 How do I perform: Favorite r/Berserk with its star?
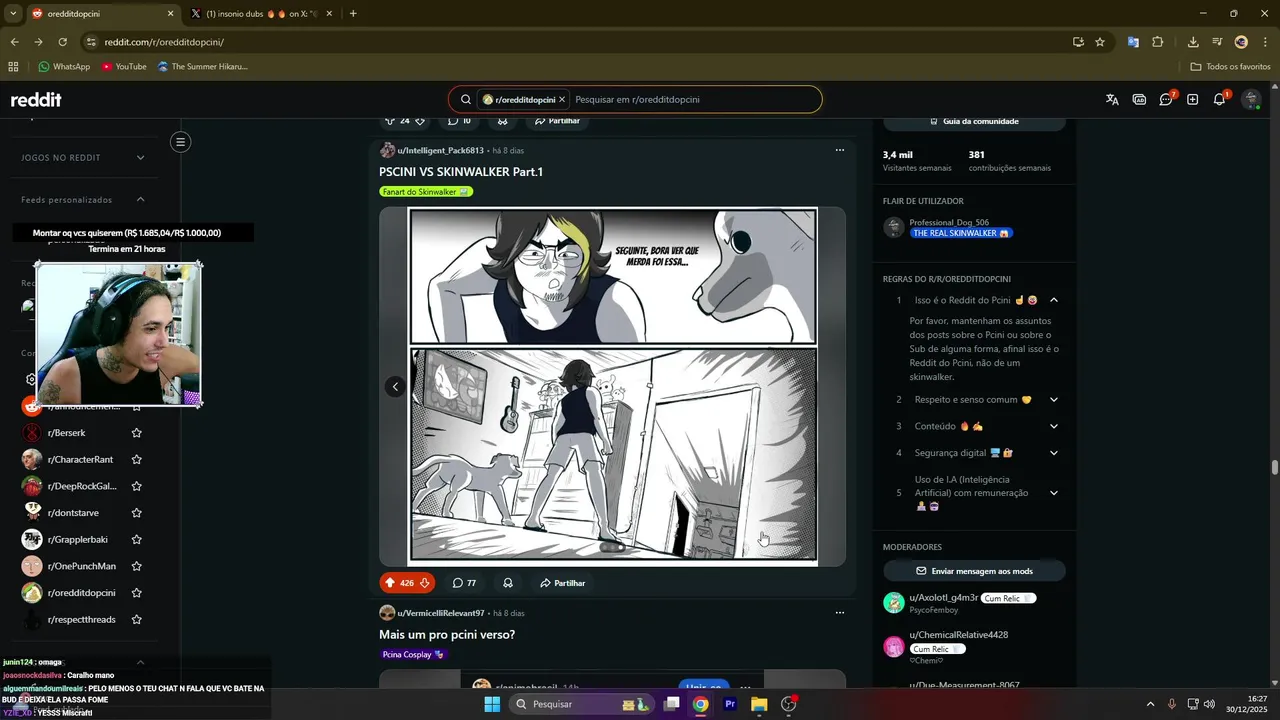coord(136,433)
